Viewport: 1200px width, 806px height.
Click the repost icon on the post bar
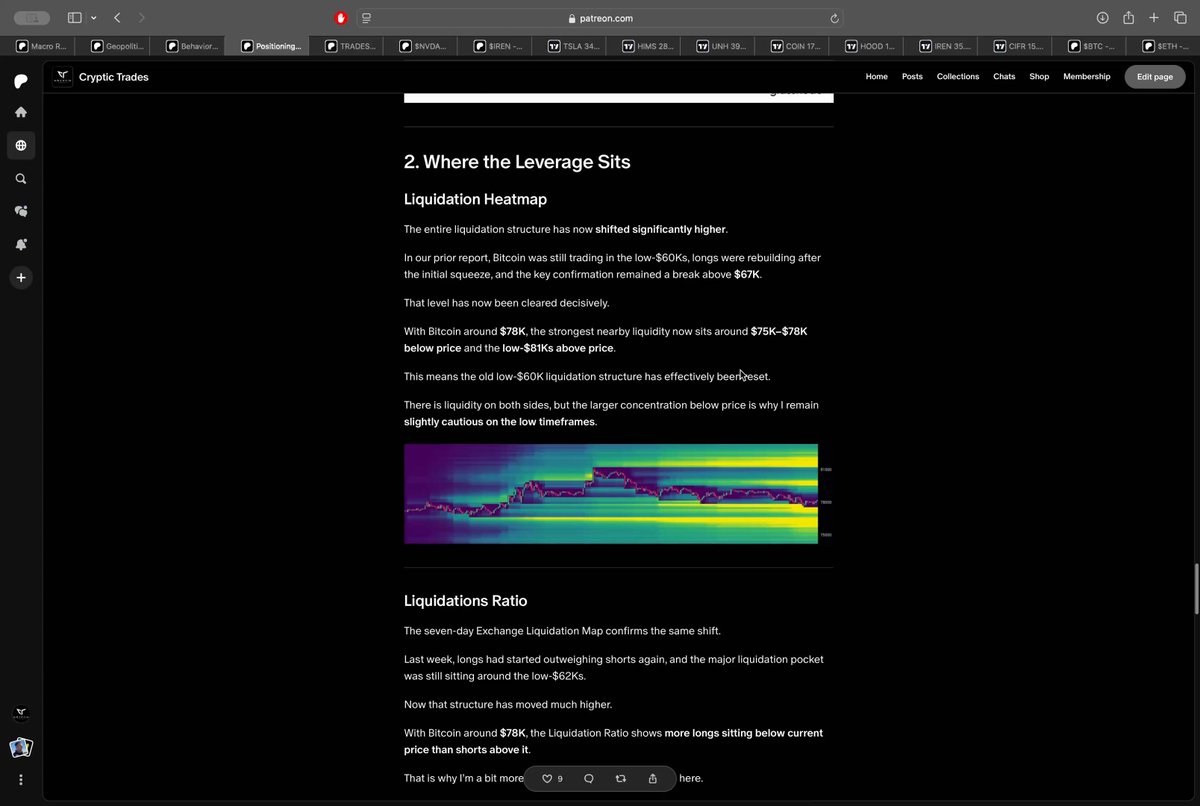tap(621, 778)
